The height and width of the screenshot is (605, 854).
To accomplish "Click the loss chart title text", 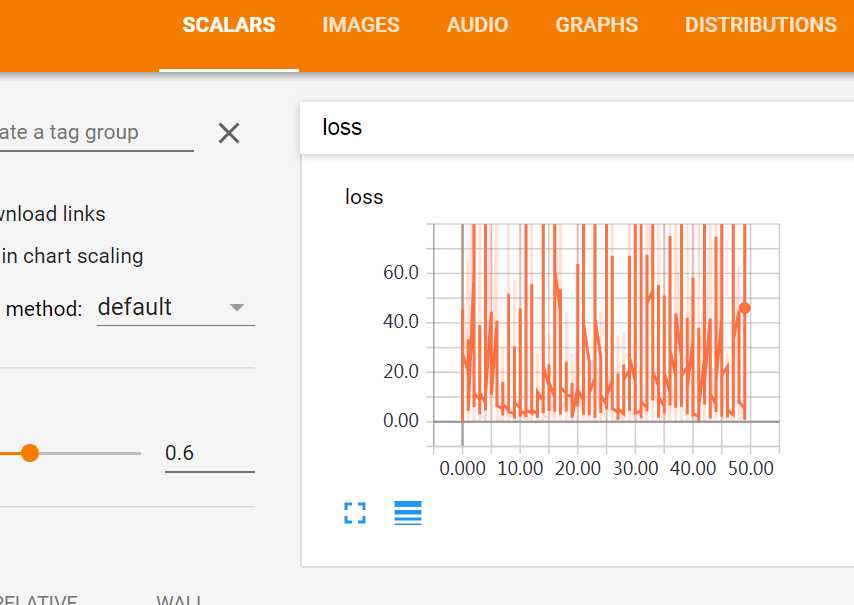I will tap(364, 197).
